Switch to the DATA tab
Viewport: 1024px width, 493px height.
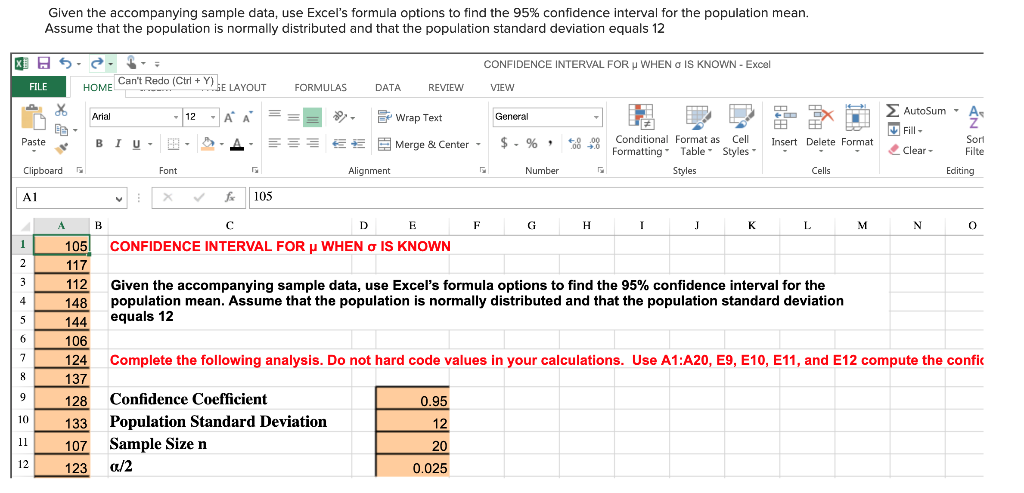coord(388,87)
